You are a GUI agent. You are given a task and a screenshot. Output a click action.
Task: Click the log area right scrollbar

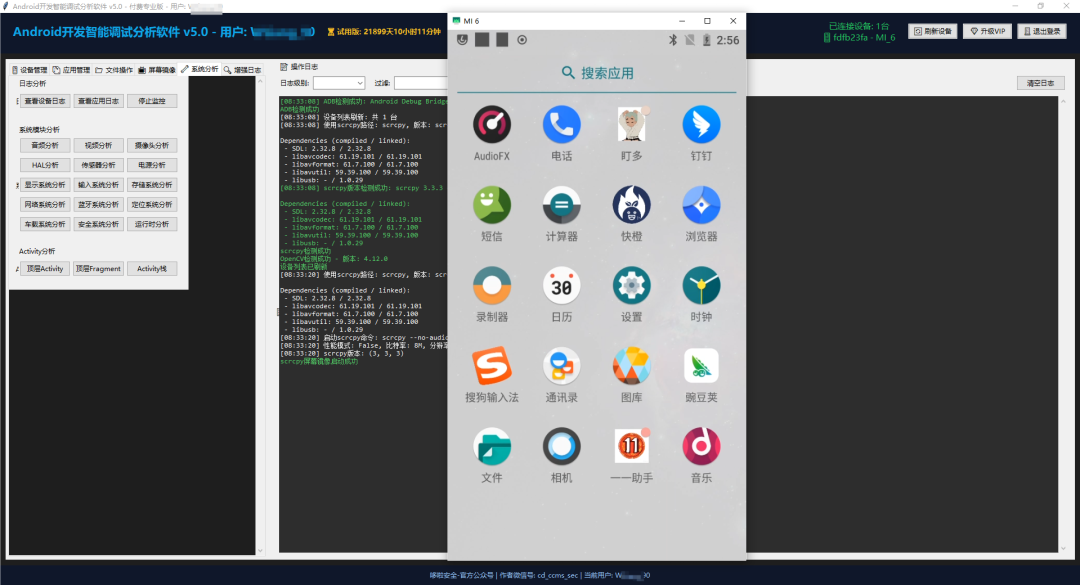pos(1063,324)
